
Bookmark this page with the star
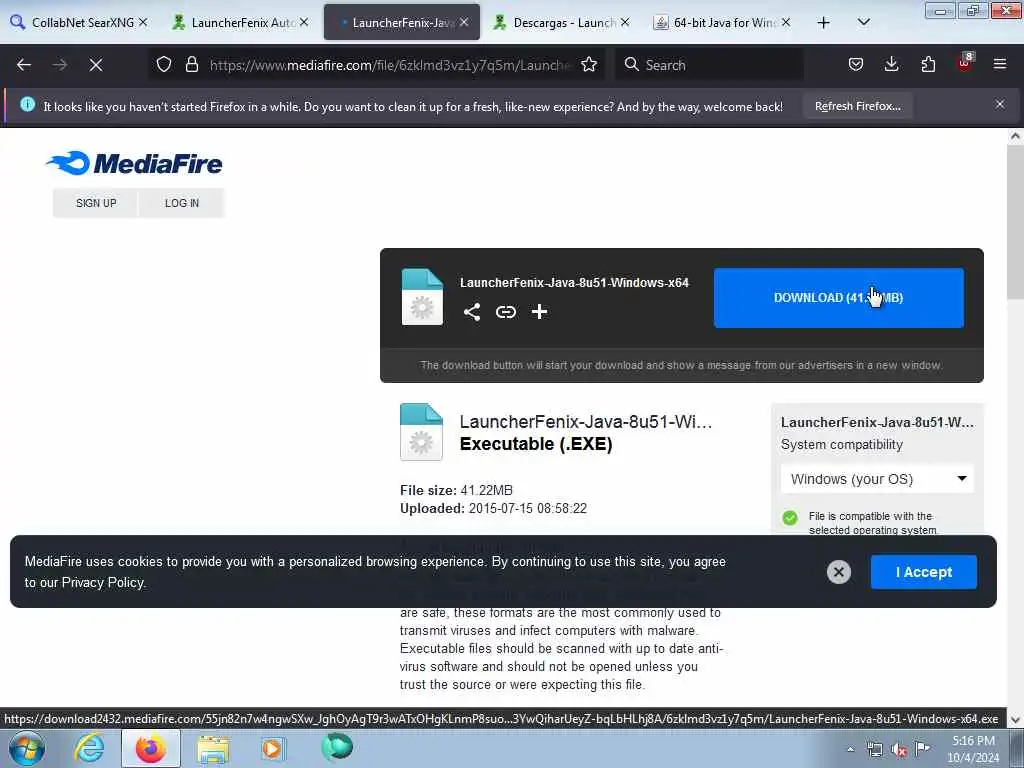[589, 64]
